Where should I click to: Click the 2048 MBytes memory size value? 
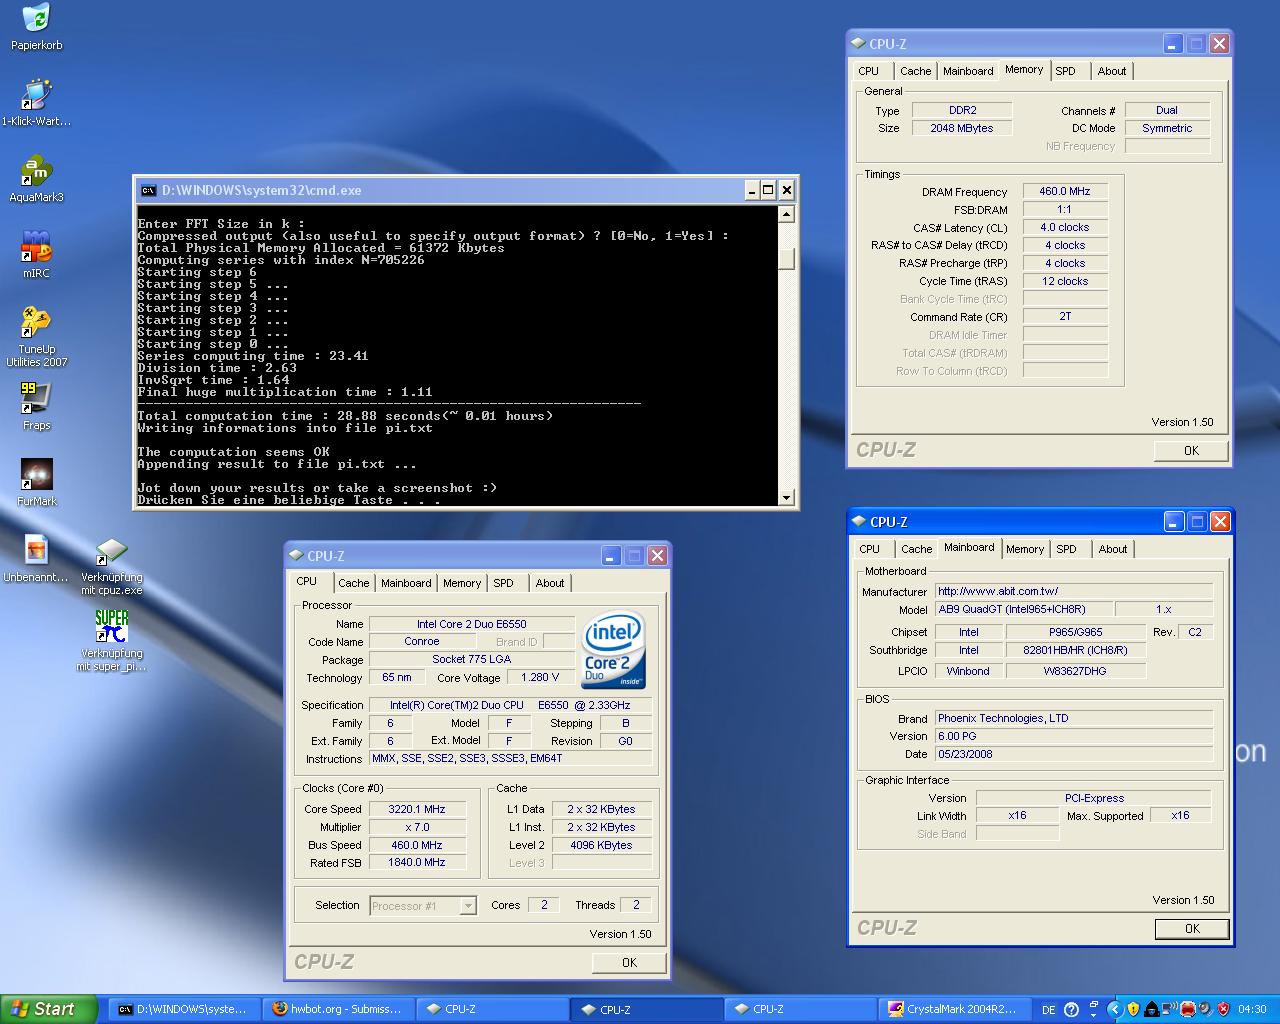click(962, 128)
